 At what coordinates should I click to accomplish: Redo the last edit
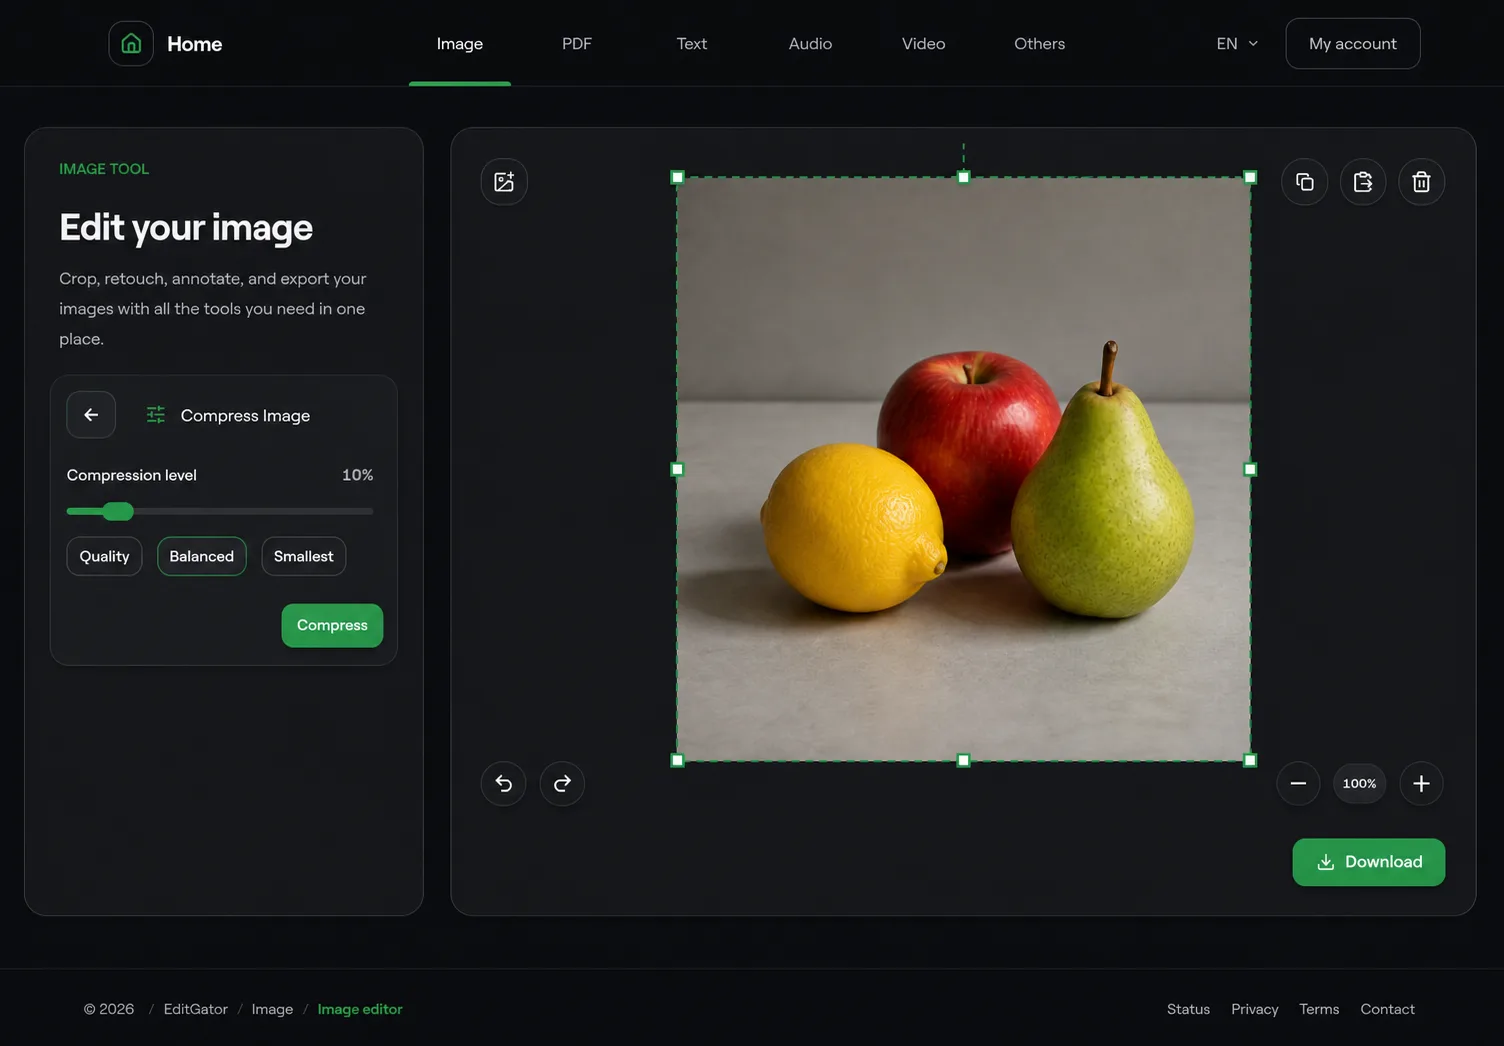pyautogui.click(x=562, y=784)
